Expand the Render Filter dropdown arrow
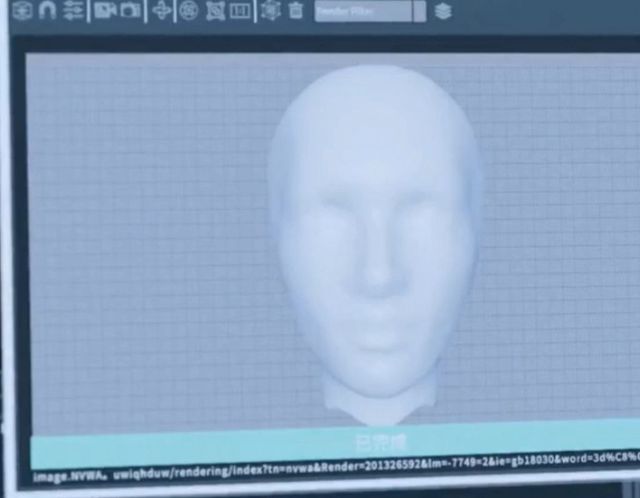Image resolution: width=640 pixels, height=498 pixels. tap(419, 11)
